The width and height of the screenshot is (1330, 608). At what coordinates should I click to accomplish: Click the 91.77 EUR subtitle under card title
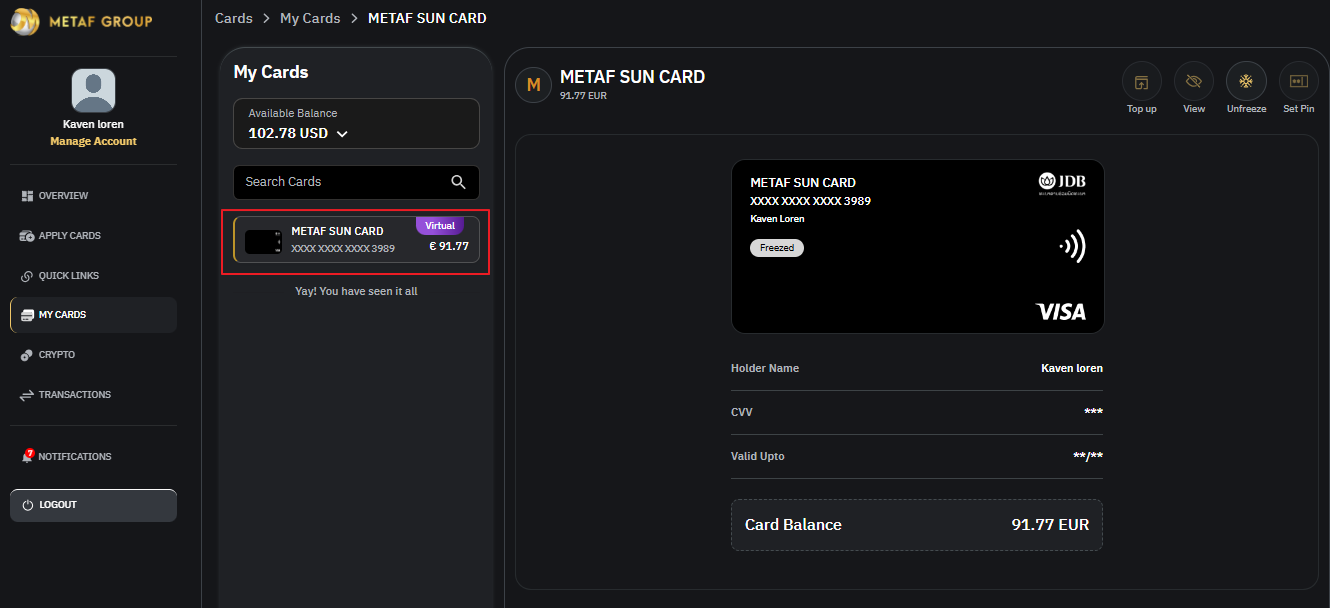click(583, 96)
